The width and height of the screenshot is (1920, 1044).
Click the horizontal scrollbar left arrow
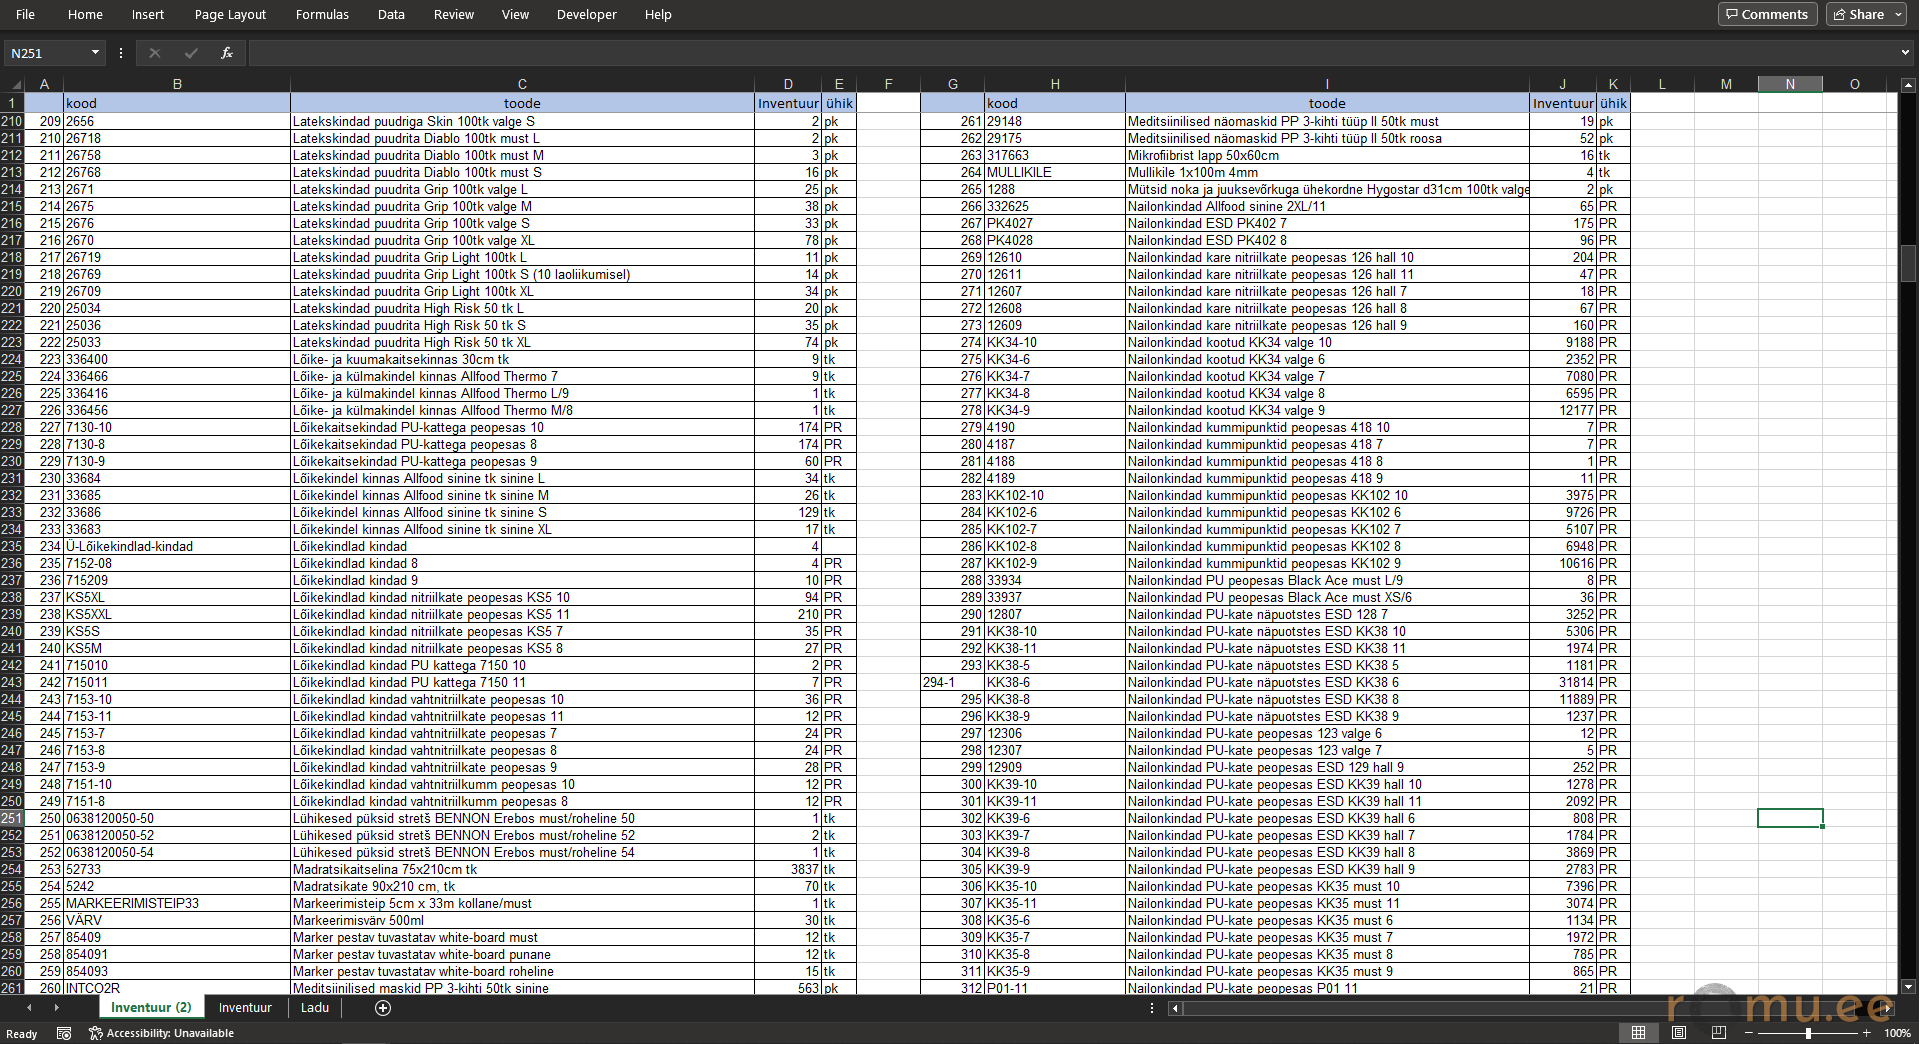tap(1175, 1008)
